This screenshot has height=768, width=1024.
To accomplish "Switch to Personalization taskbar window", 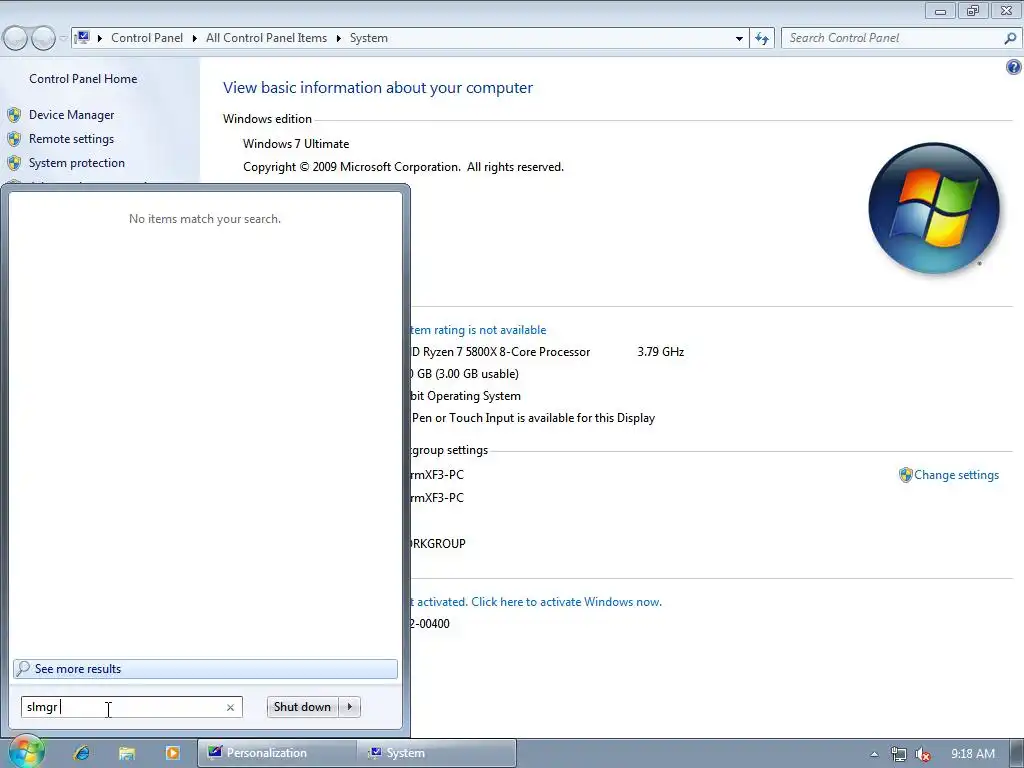I will [x=278, y=753].
